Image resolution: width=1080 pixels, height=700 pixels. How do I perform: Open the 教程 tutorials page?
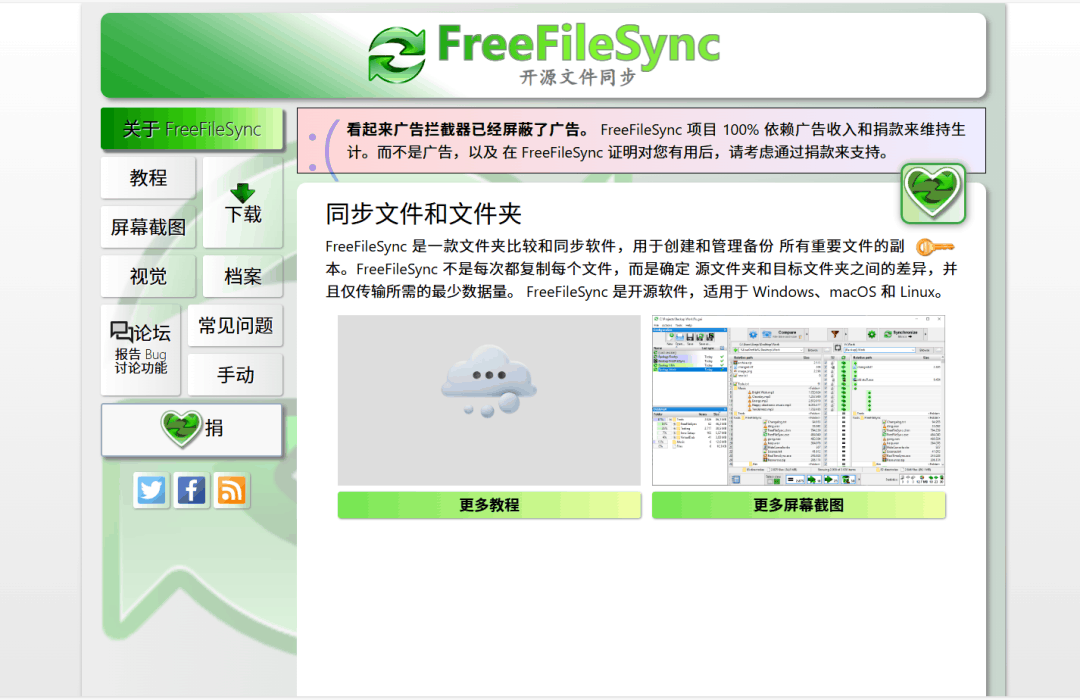pos(148,178)
